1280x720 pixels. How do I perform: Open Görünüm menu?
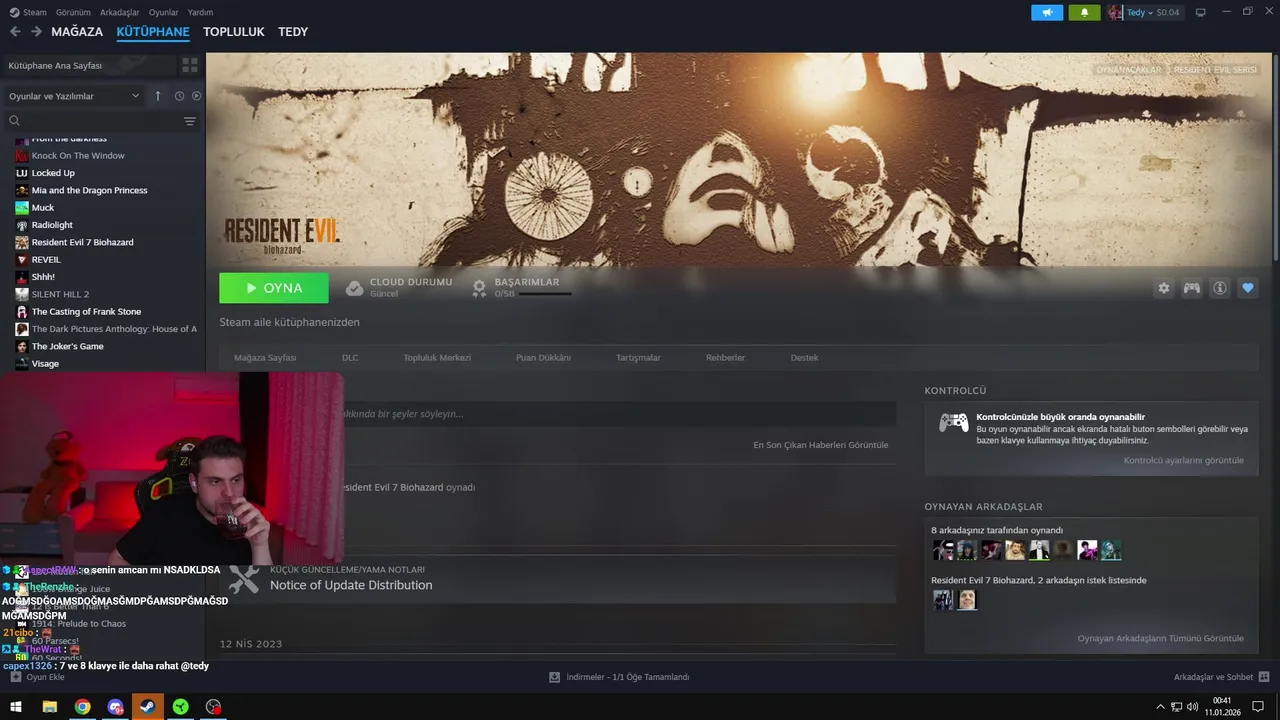coord(73,12)
